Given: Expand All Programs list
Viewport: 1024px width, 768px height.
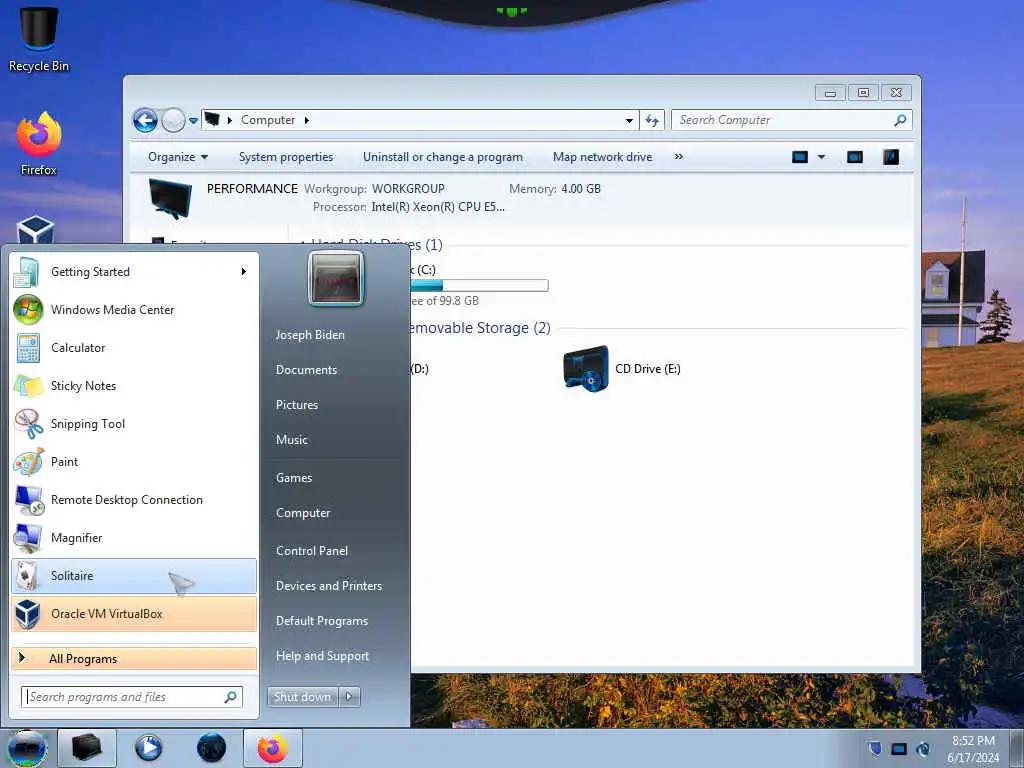Looking at the screenshot, I should [134, 659].
